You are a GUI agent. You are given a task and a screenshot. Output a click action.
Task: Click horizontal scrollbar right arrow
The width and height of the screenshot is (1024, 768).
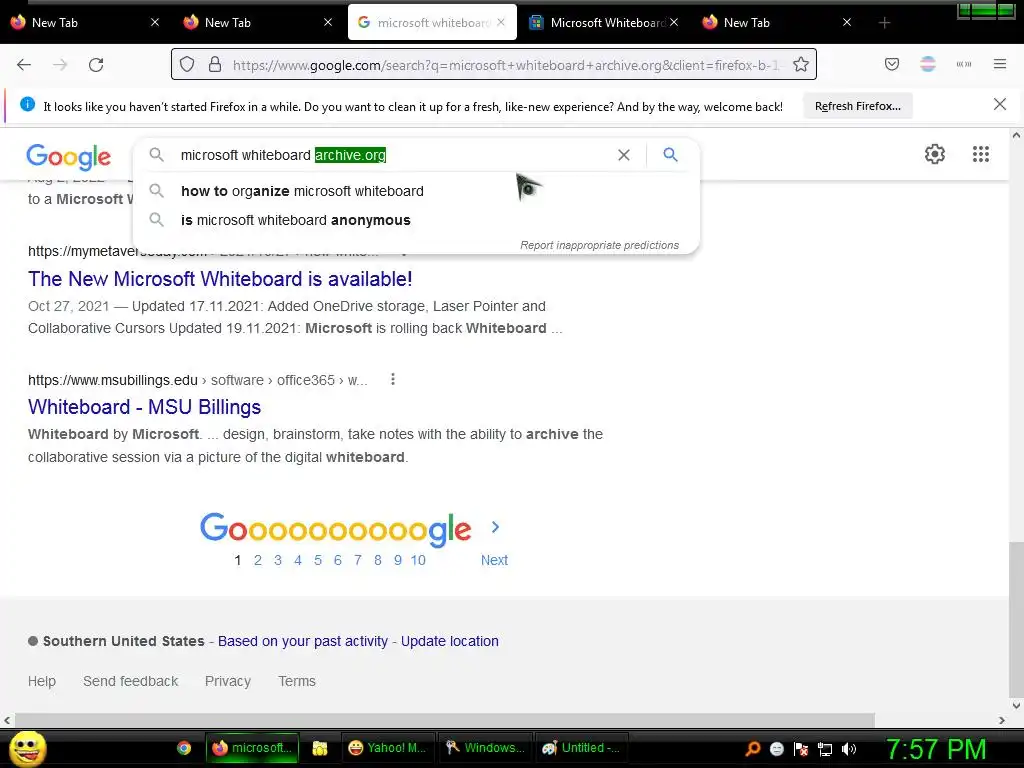[1002, 720]
